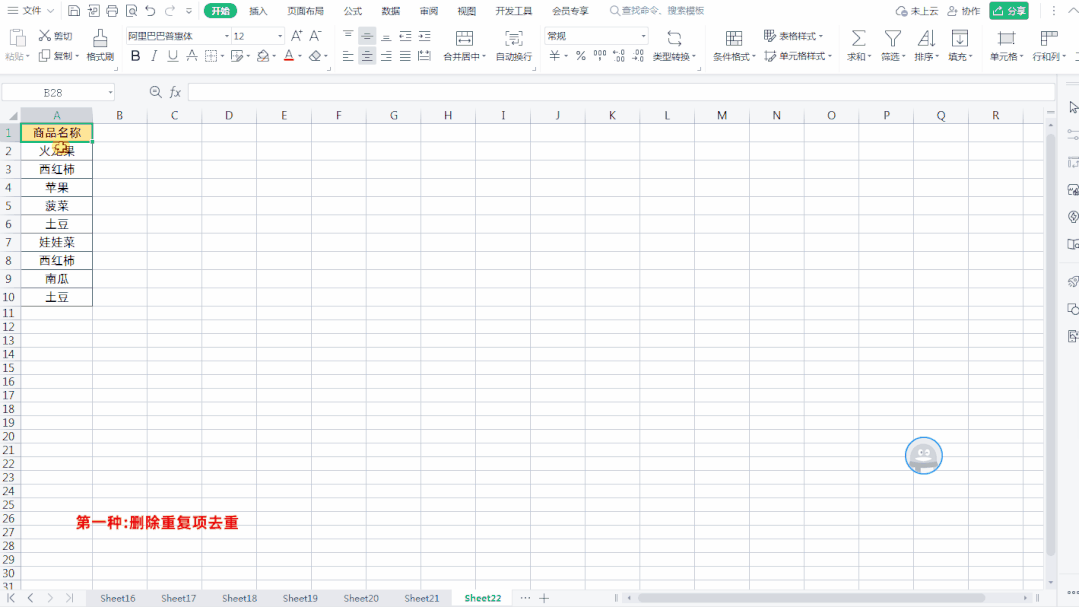The height and width of the screenshot is (607, 1079).
Task: Open the Insert (插入) tab
Action: [258, 11]
